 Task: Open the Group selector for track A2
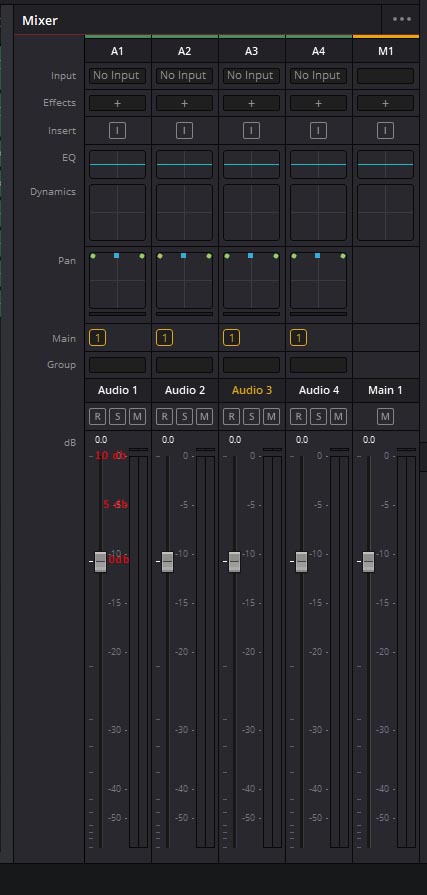(184, 365)
